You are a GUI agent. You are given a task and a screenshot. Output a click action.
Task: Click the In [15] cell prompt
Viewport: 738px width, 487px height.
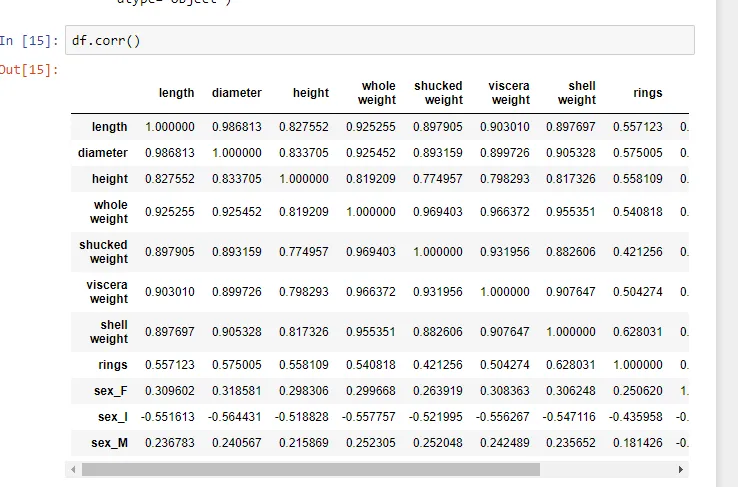[29, 41]
